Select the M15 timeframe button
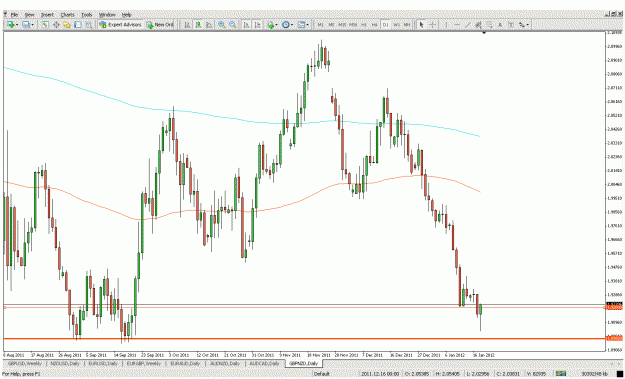 coord(342,25)
